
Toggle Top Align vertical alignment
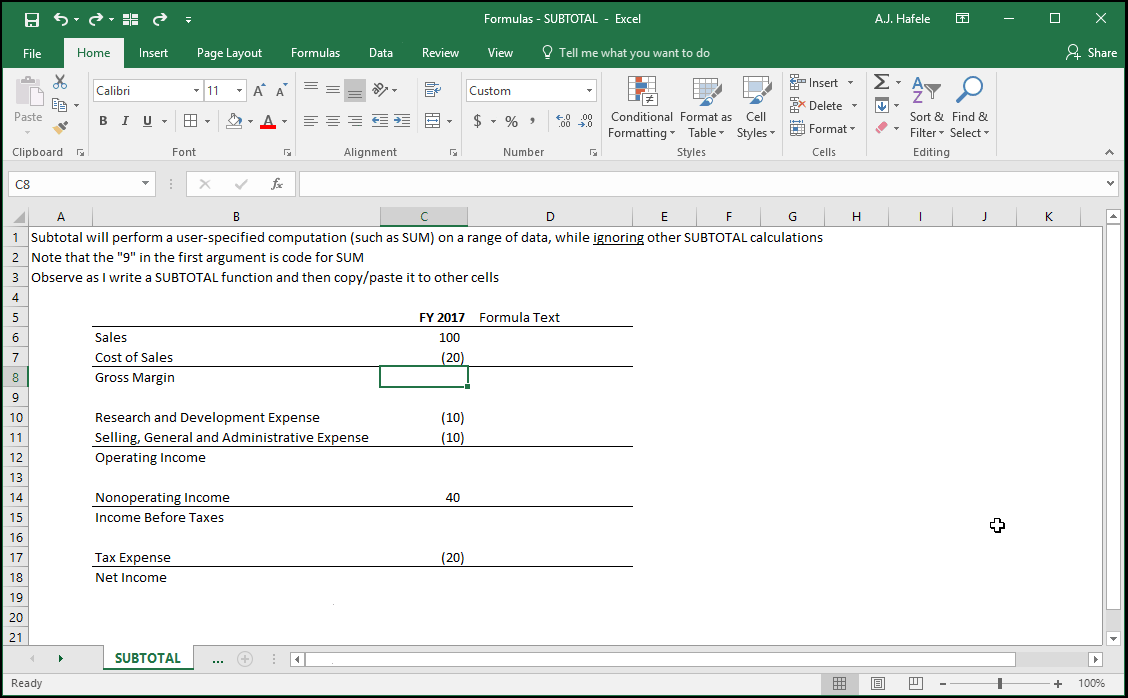[x=311, y=90]
